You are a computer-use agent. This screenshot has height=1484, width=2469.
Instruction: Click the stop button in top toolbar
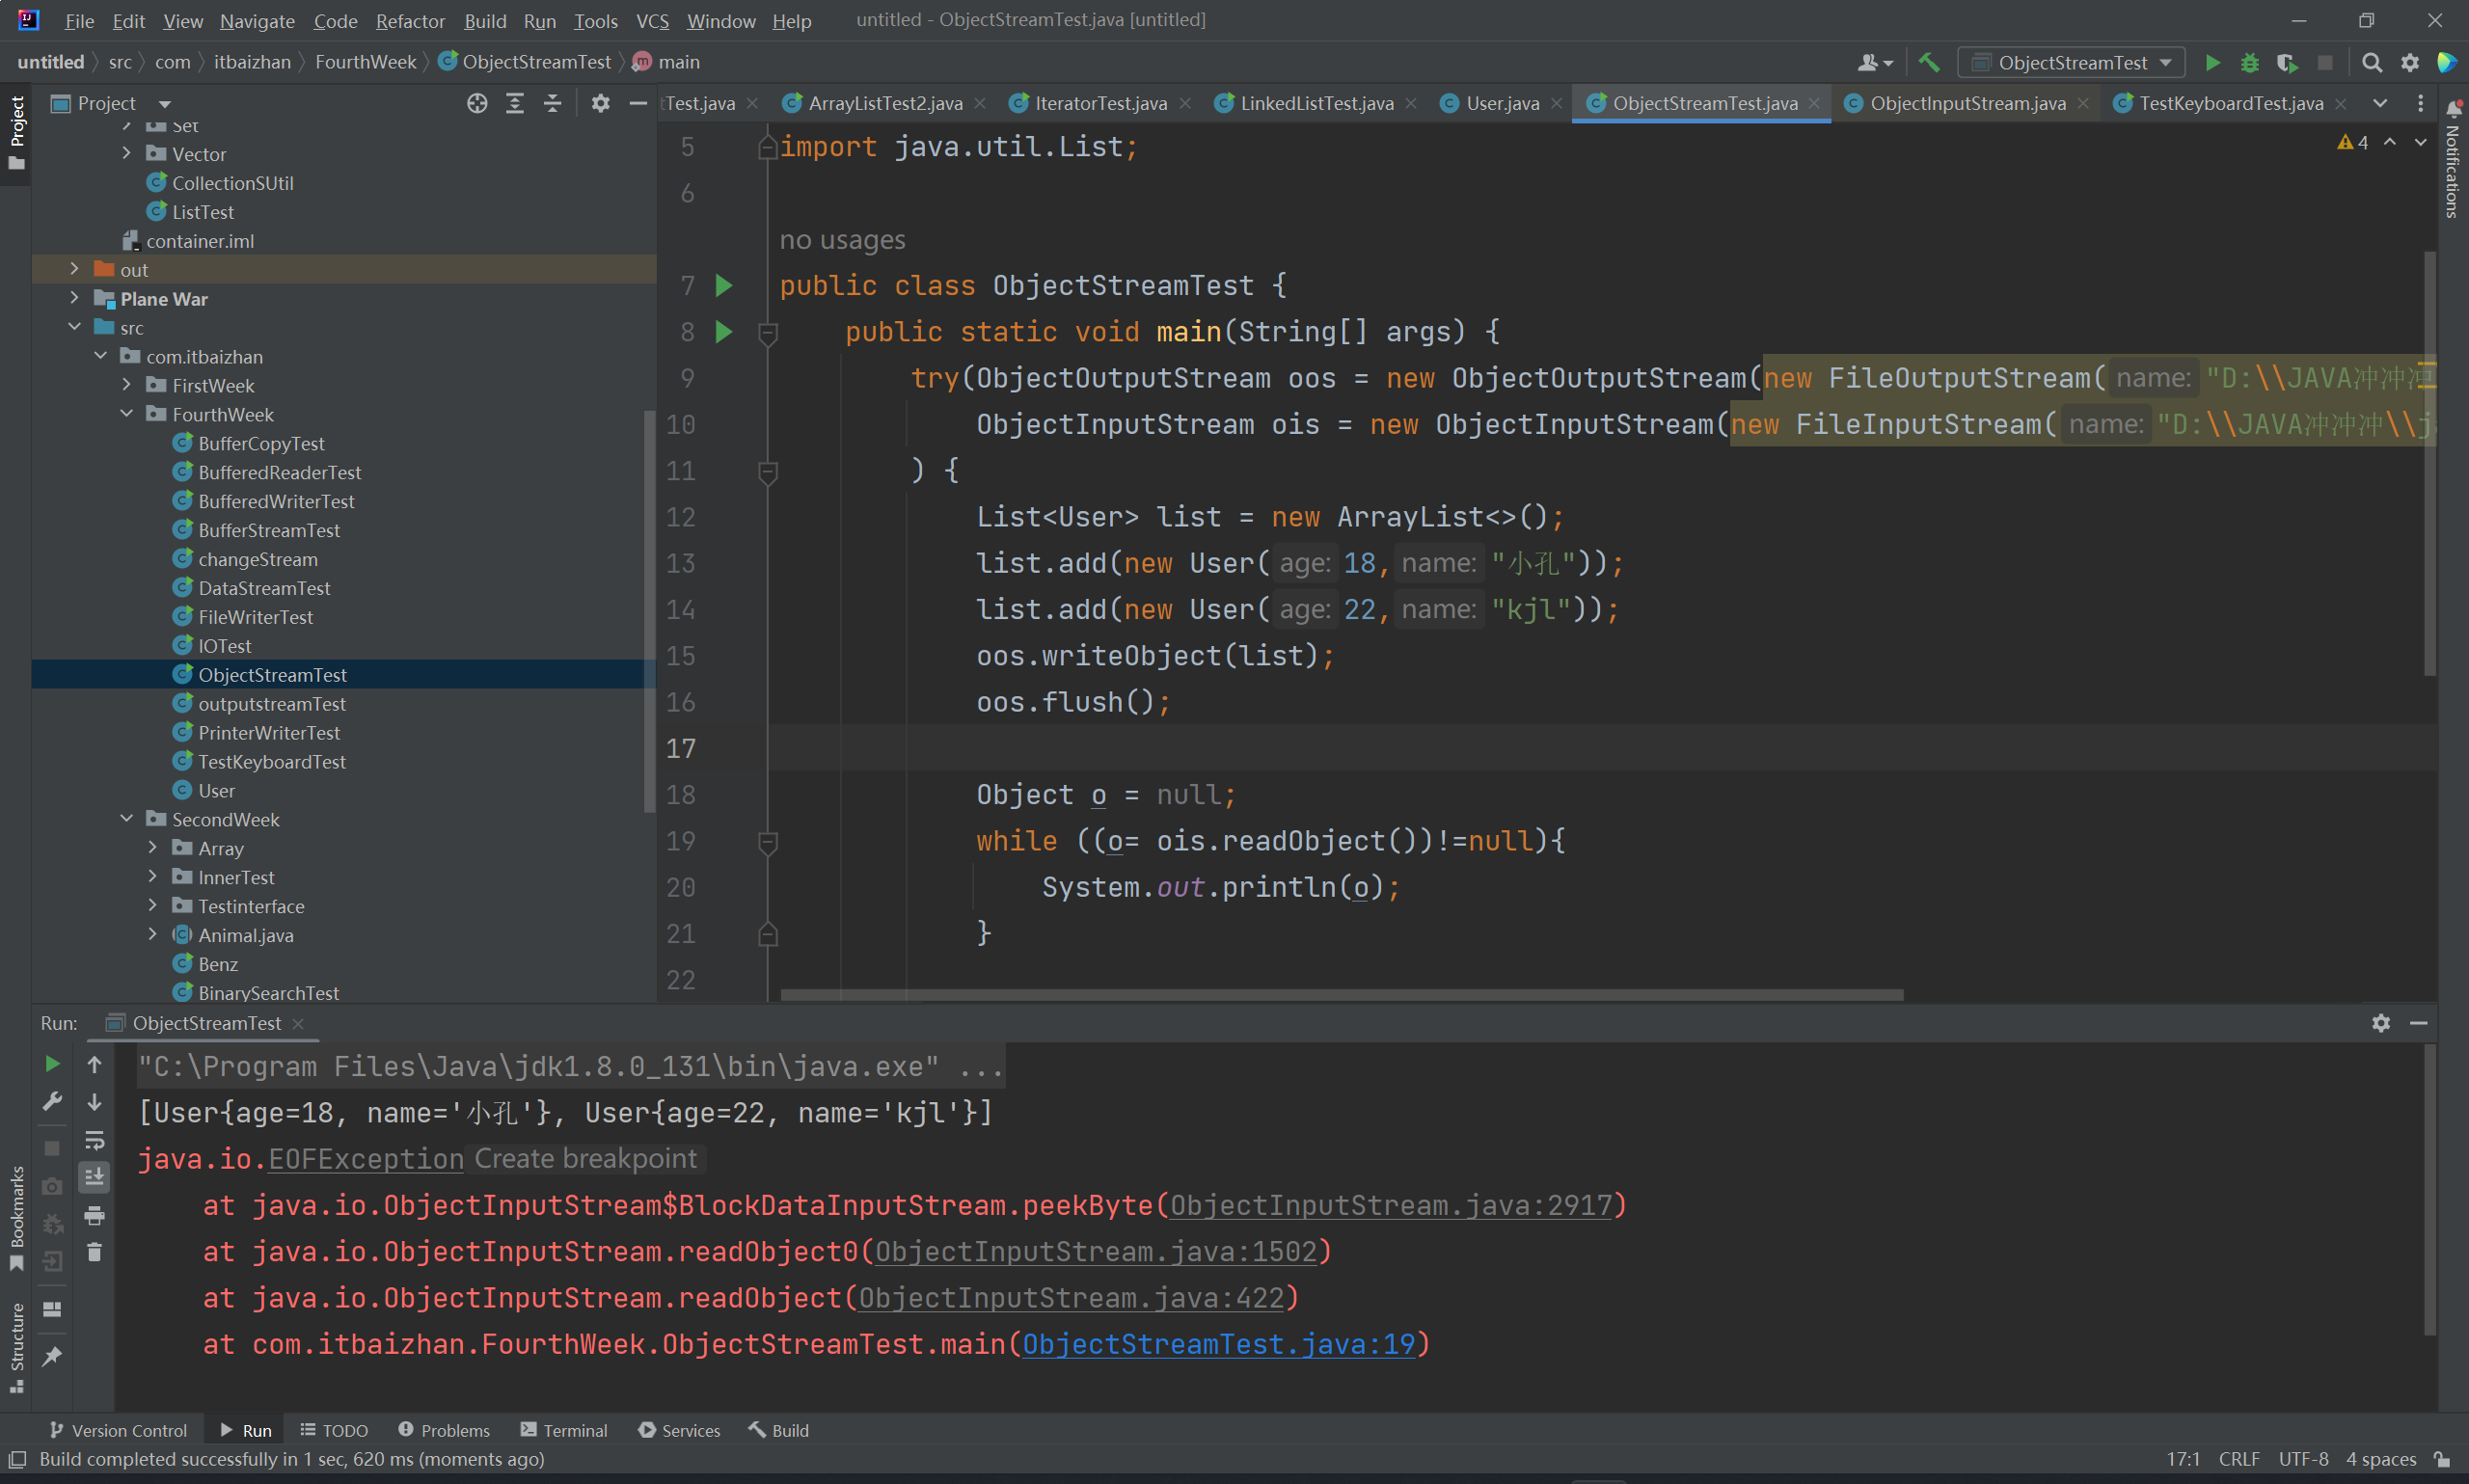2325,63
